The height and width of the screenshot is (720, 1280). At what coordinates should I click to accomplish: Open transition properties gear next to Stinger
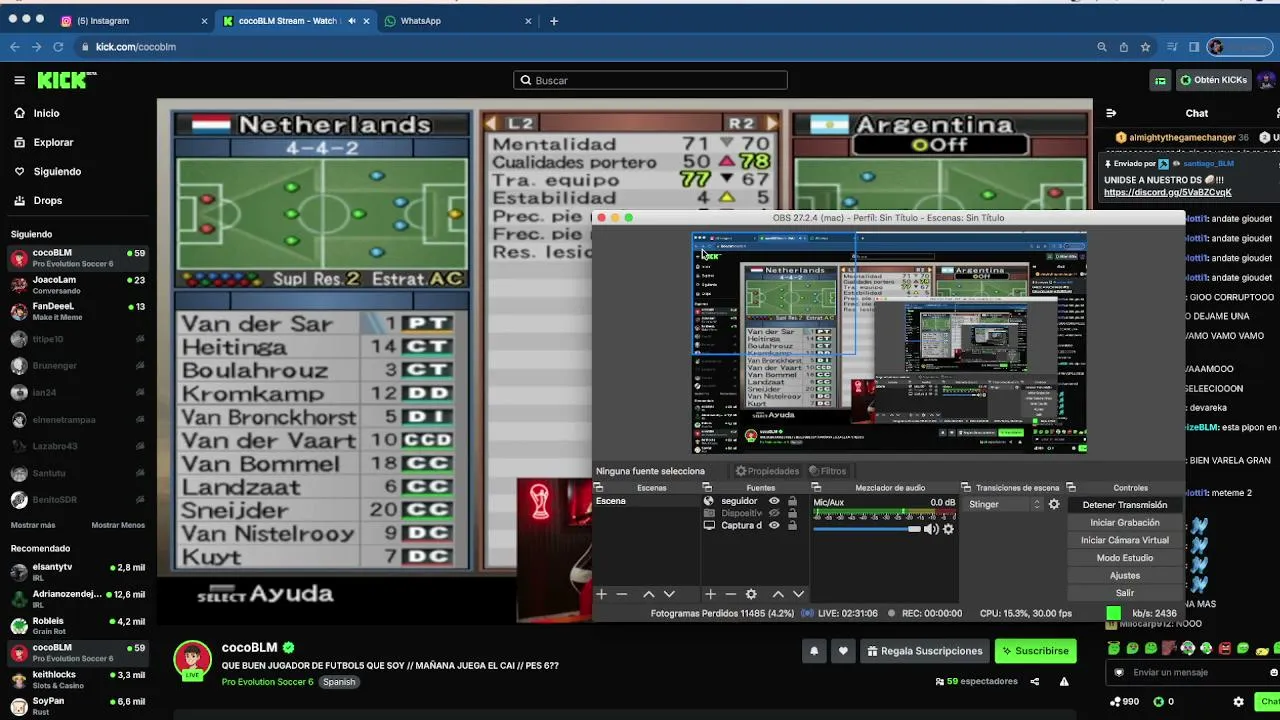(x=1054, y=505)
